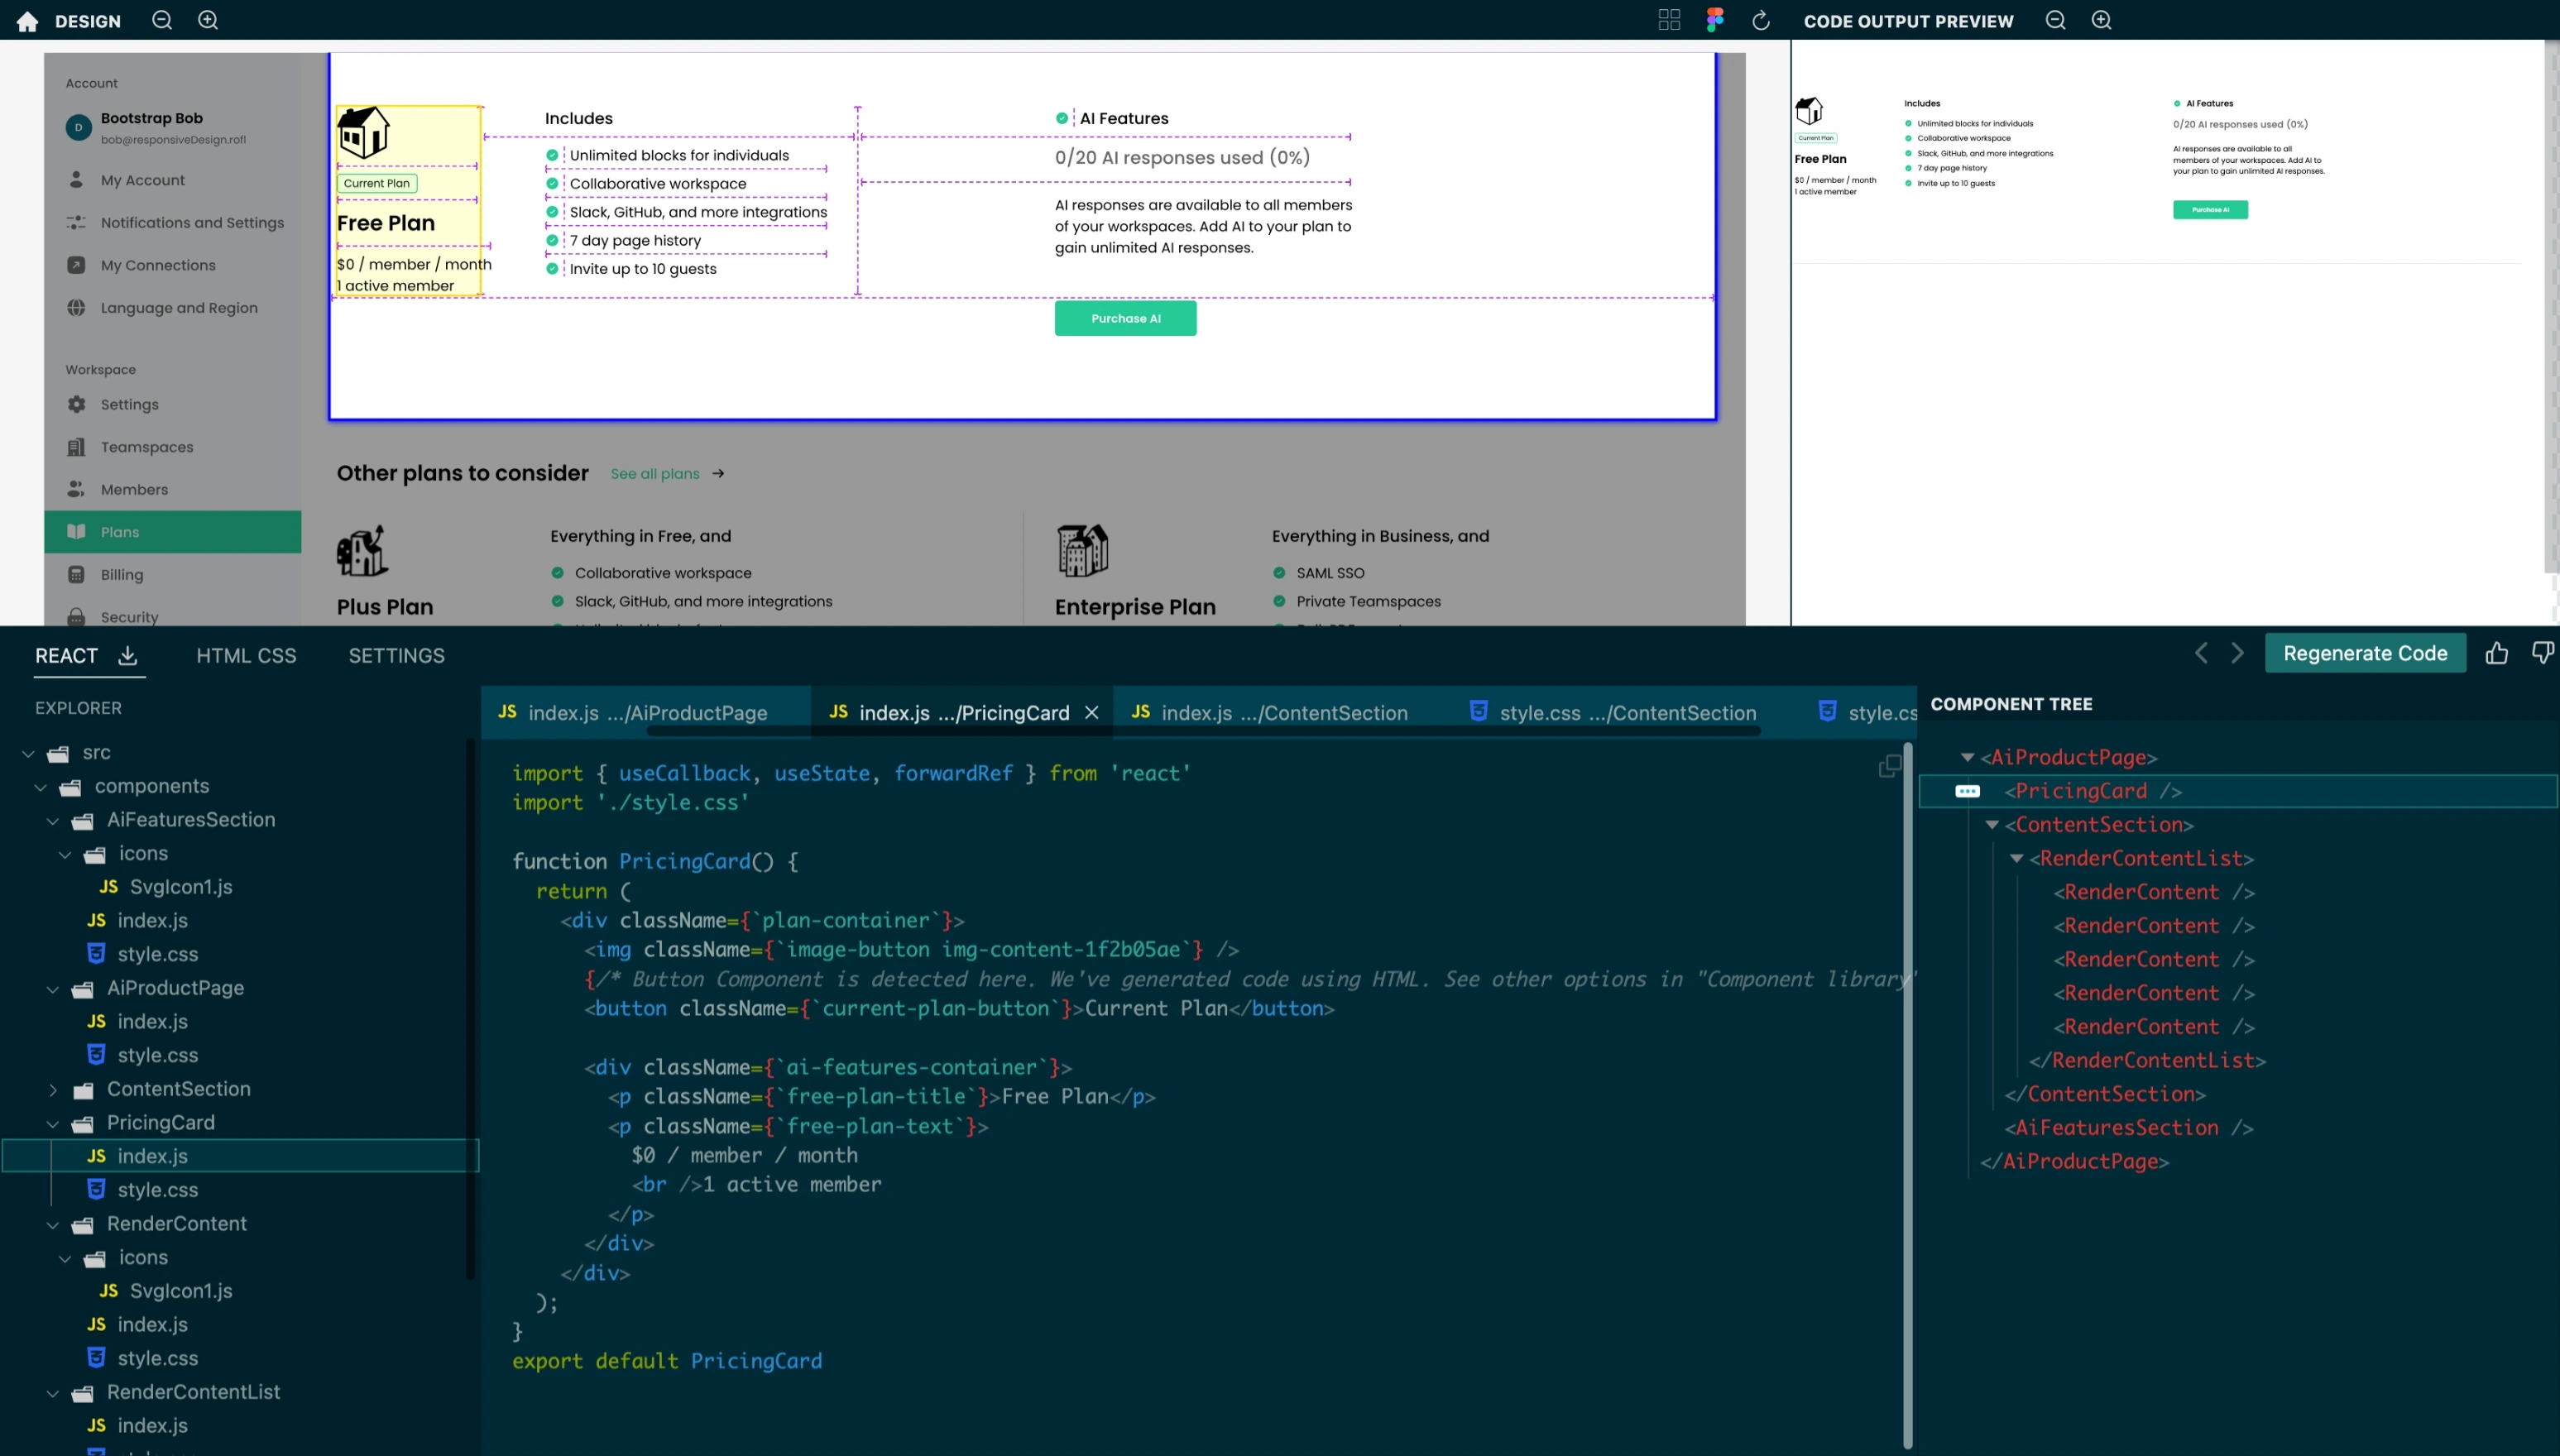
Task: Zoom out the design view
Action: (x=162, y=20)
